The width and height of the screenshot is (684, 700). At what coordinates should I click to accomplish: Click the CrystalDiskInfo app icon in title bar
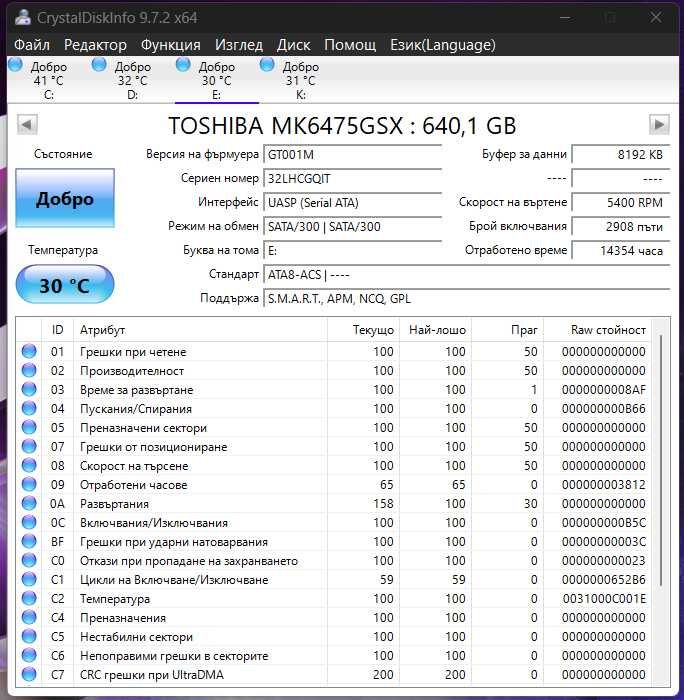[22, 17]
